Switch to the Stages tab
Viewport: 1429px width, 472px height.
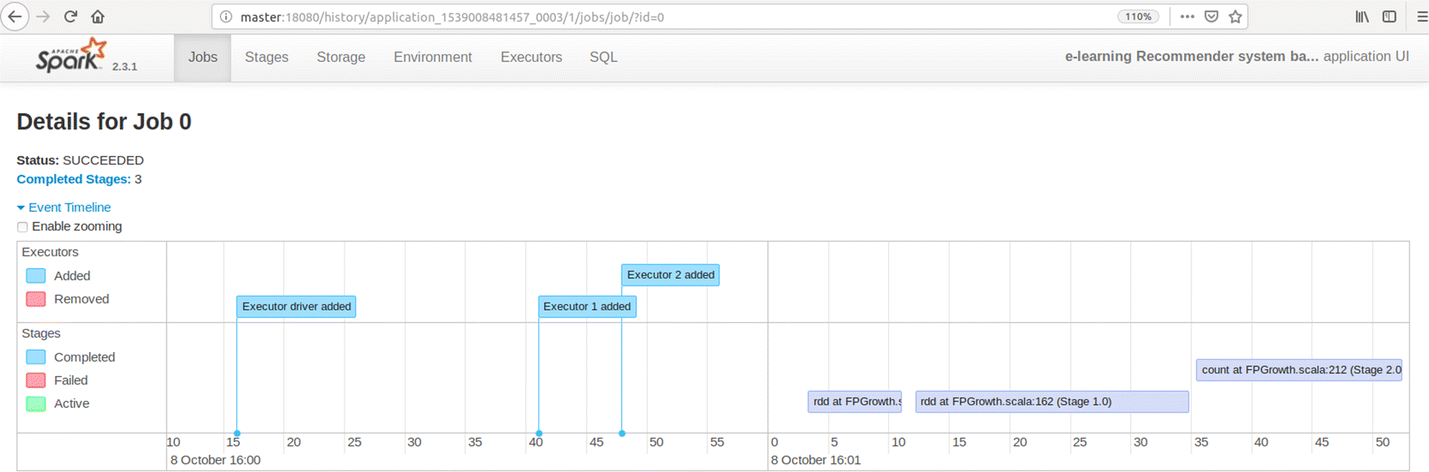click(x=266, y=57)
